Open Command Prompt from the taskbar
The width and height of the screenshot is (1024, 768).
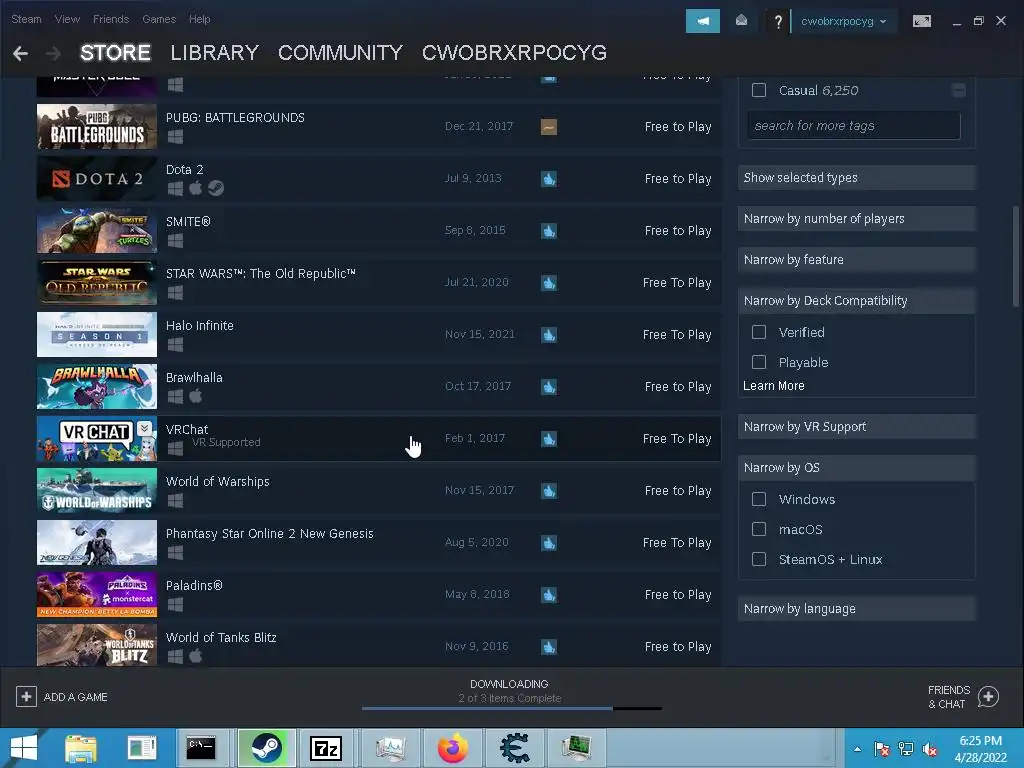click(x=200, y=748)
